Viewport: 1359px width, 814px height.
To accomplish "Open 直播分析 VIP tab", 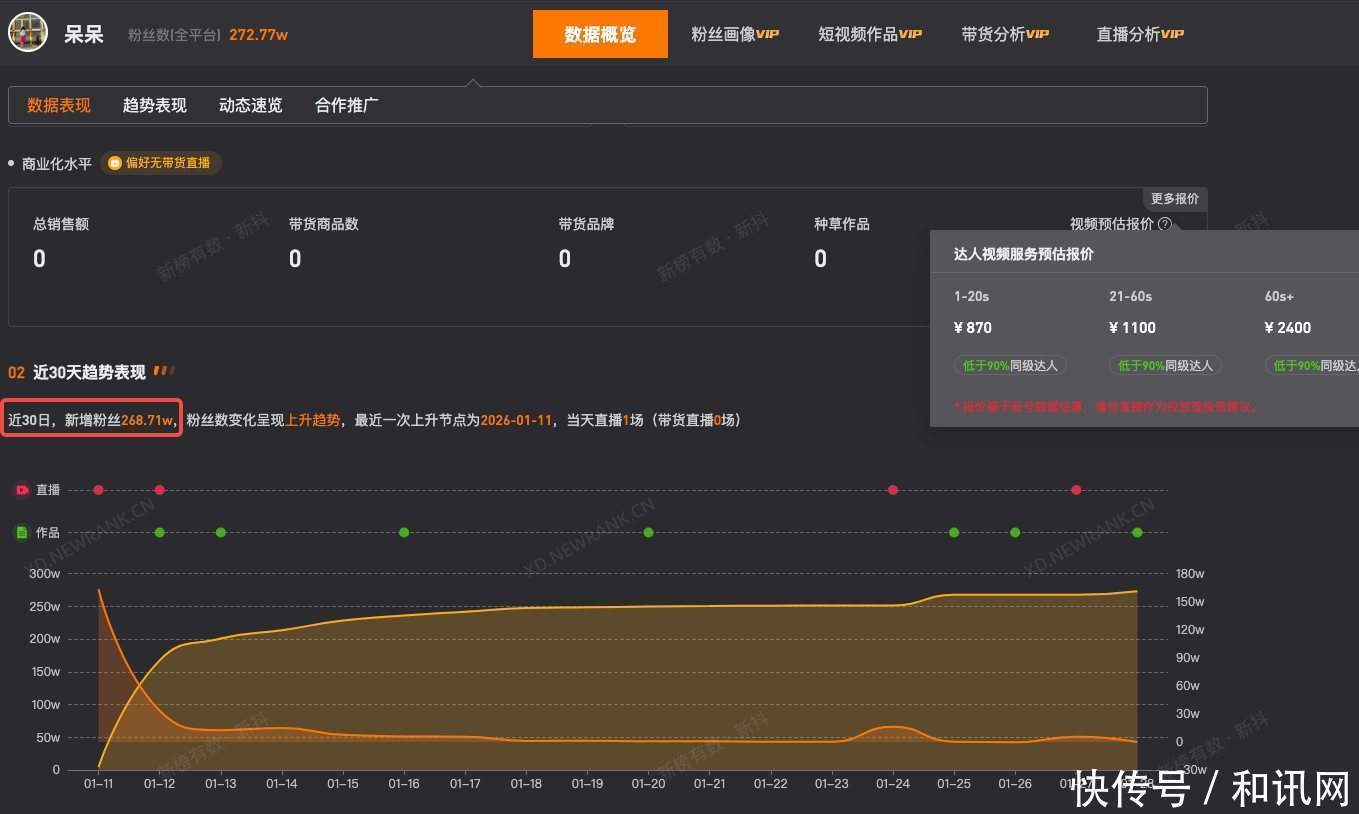I will click(1139, 34).
